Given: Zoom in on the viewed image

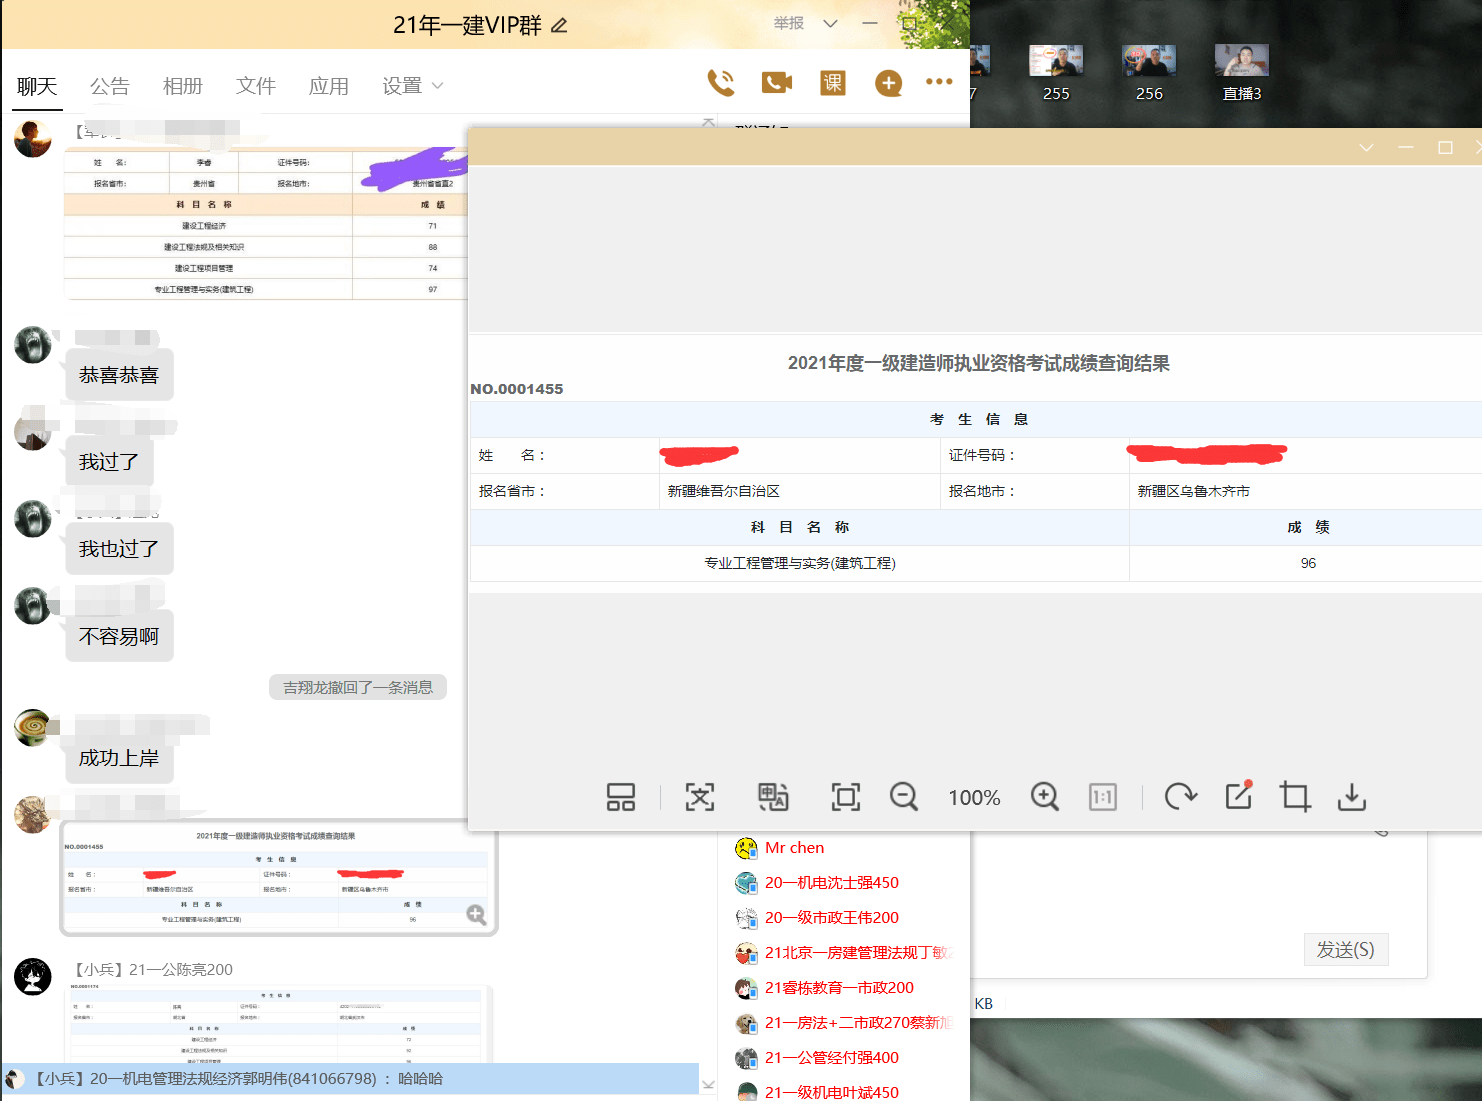Looking at the screenshot, I should (x=1044, y=797).
